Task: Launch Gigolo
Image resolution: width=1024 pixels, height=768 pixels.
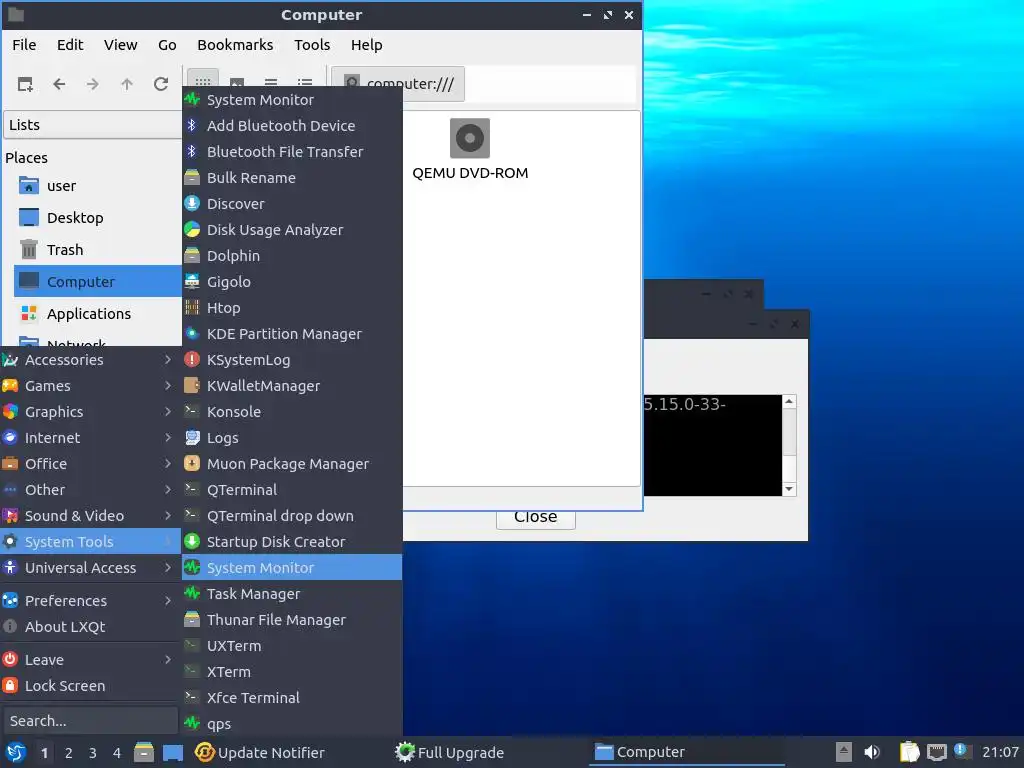Action: [292, 282]
